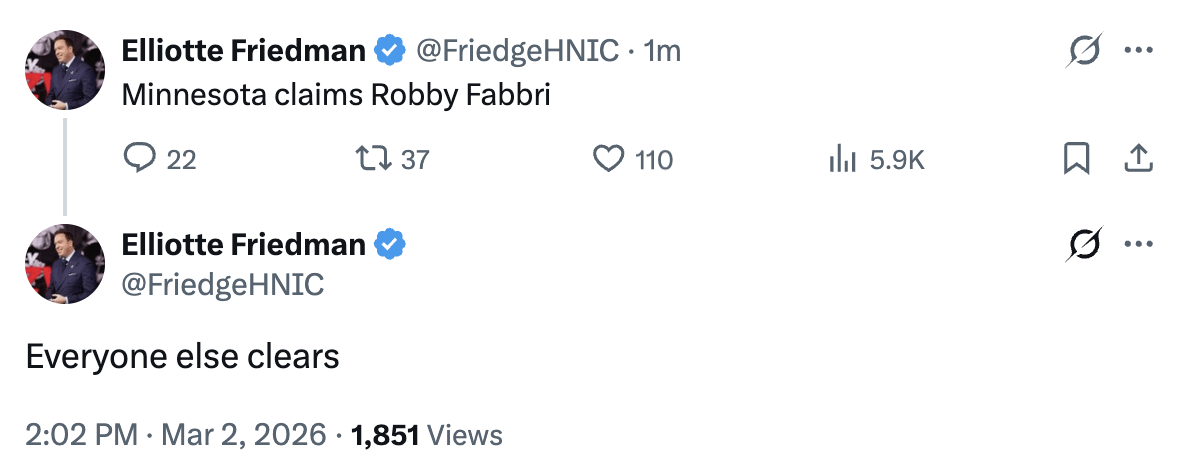Image resolution: width=1184 pixels, height=476 pixels.
Task: Bookmark the Robby Fabbri tweet
Action: tap(1076, 159)
